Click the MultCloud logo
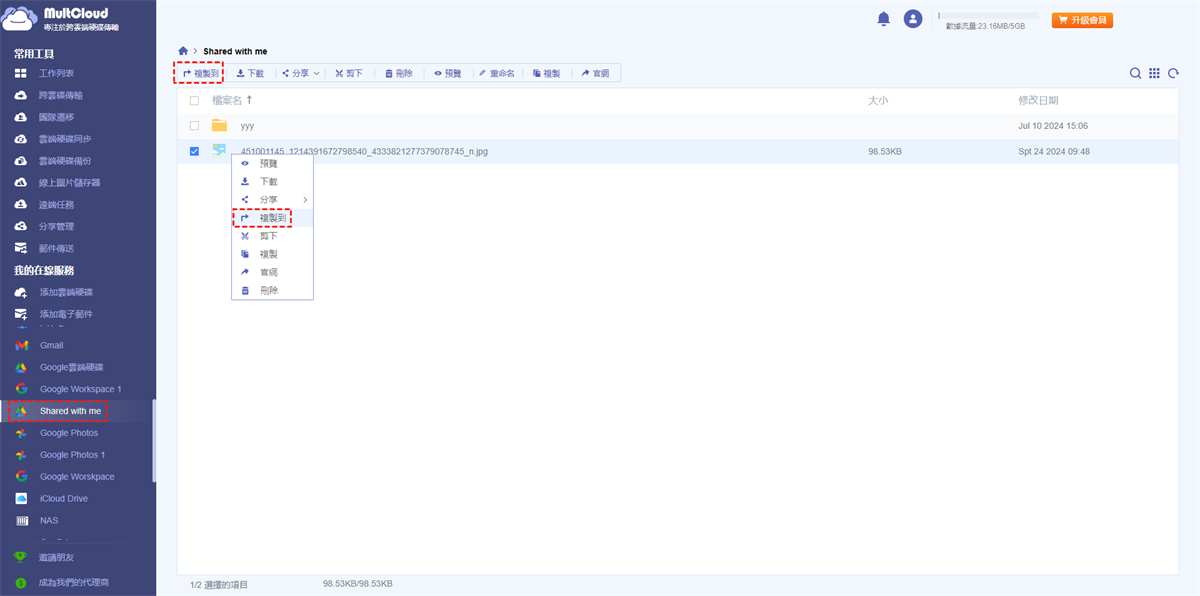 coord(60,19)
